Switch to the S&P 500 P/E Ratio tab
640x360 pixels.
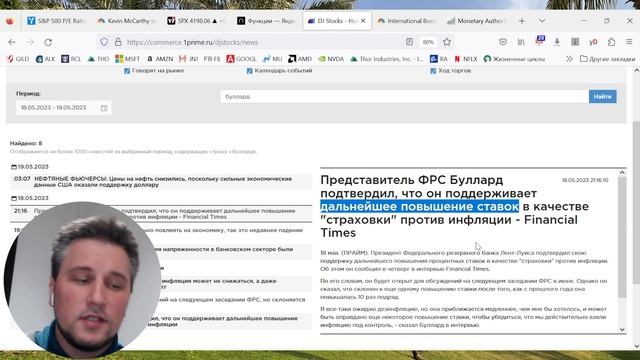coord(56,21)
